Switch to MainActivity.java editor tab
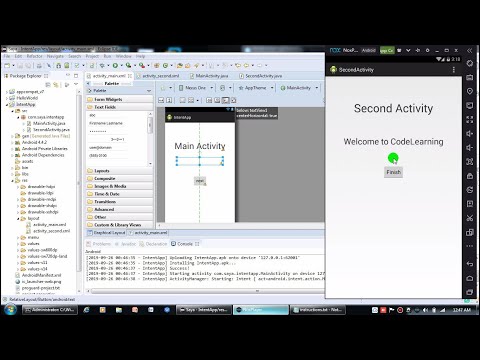 (212, 76)
